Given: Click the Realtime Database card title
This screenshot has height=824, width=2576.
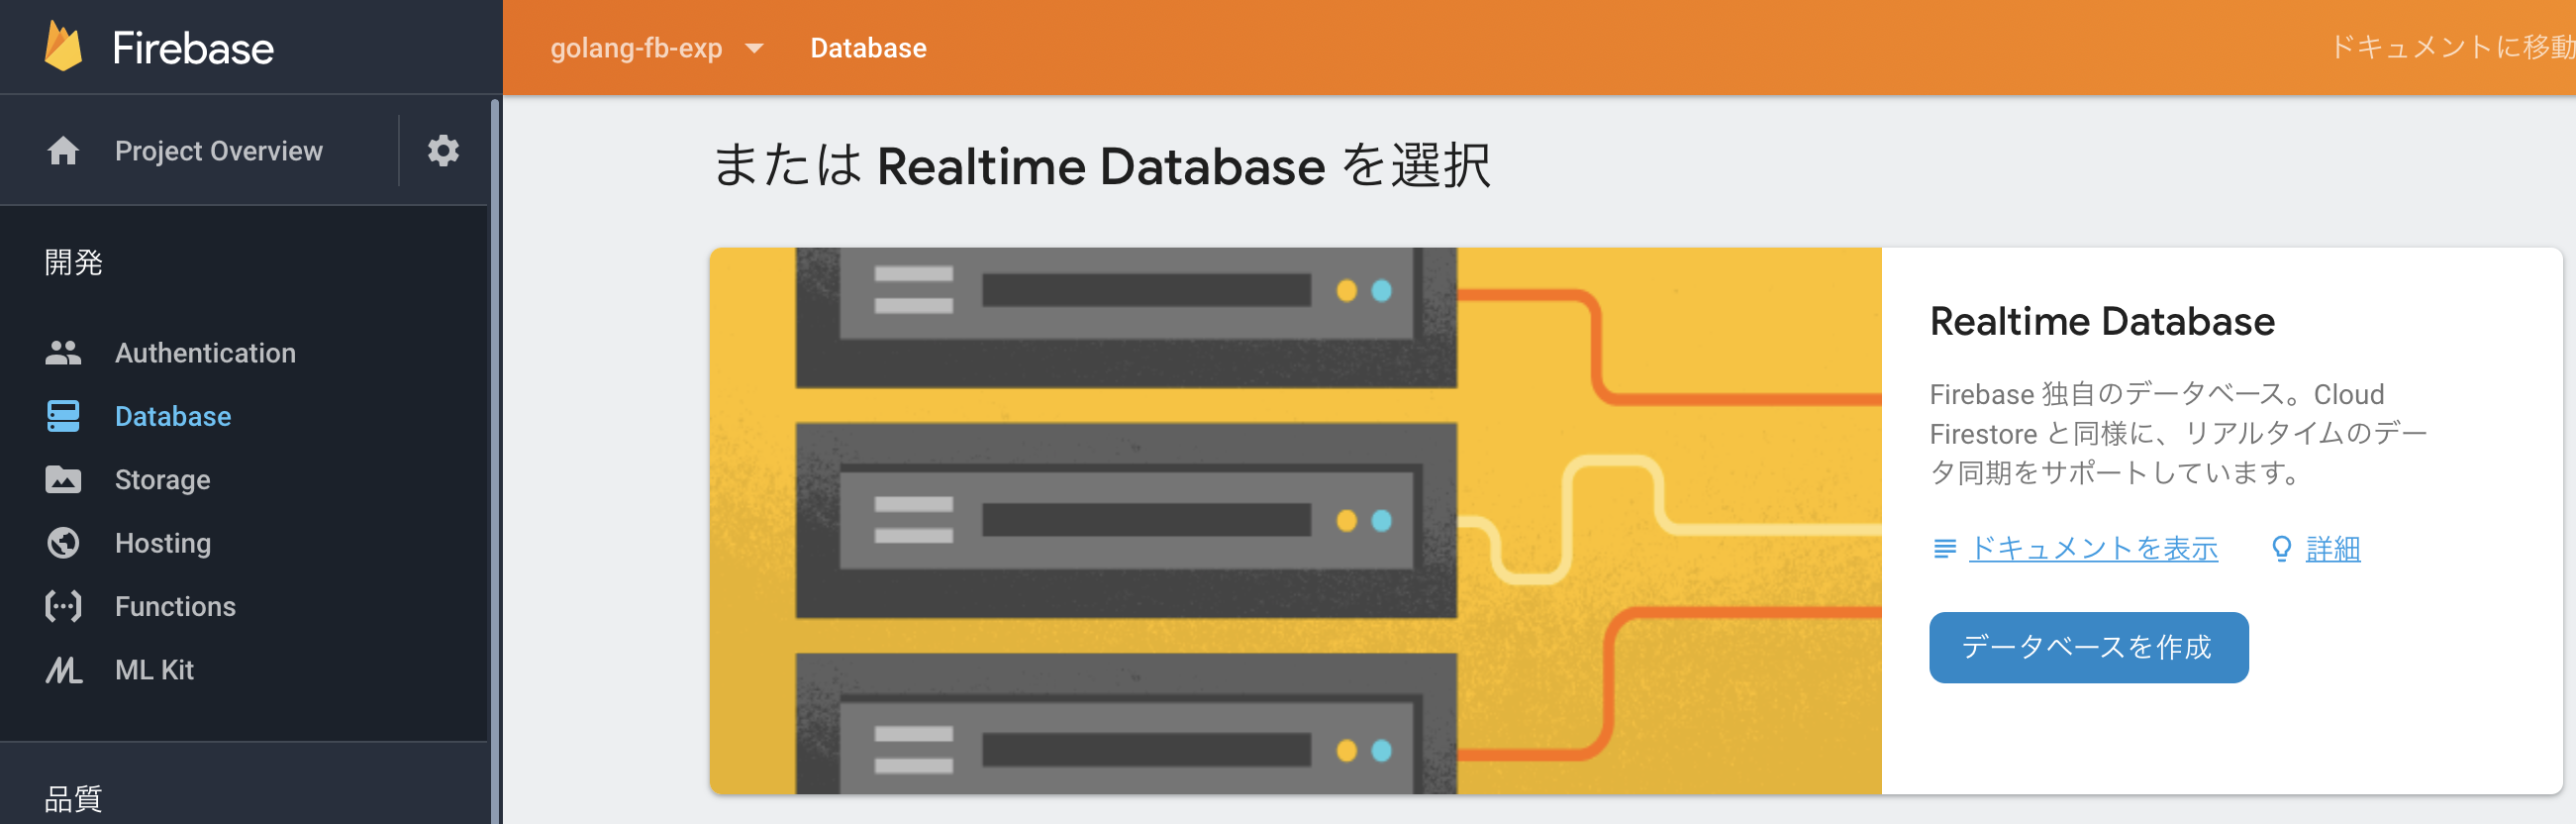Looking at the screenshot, I should (x=2102, y=321).
